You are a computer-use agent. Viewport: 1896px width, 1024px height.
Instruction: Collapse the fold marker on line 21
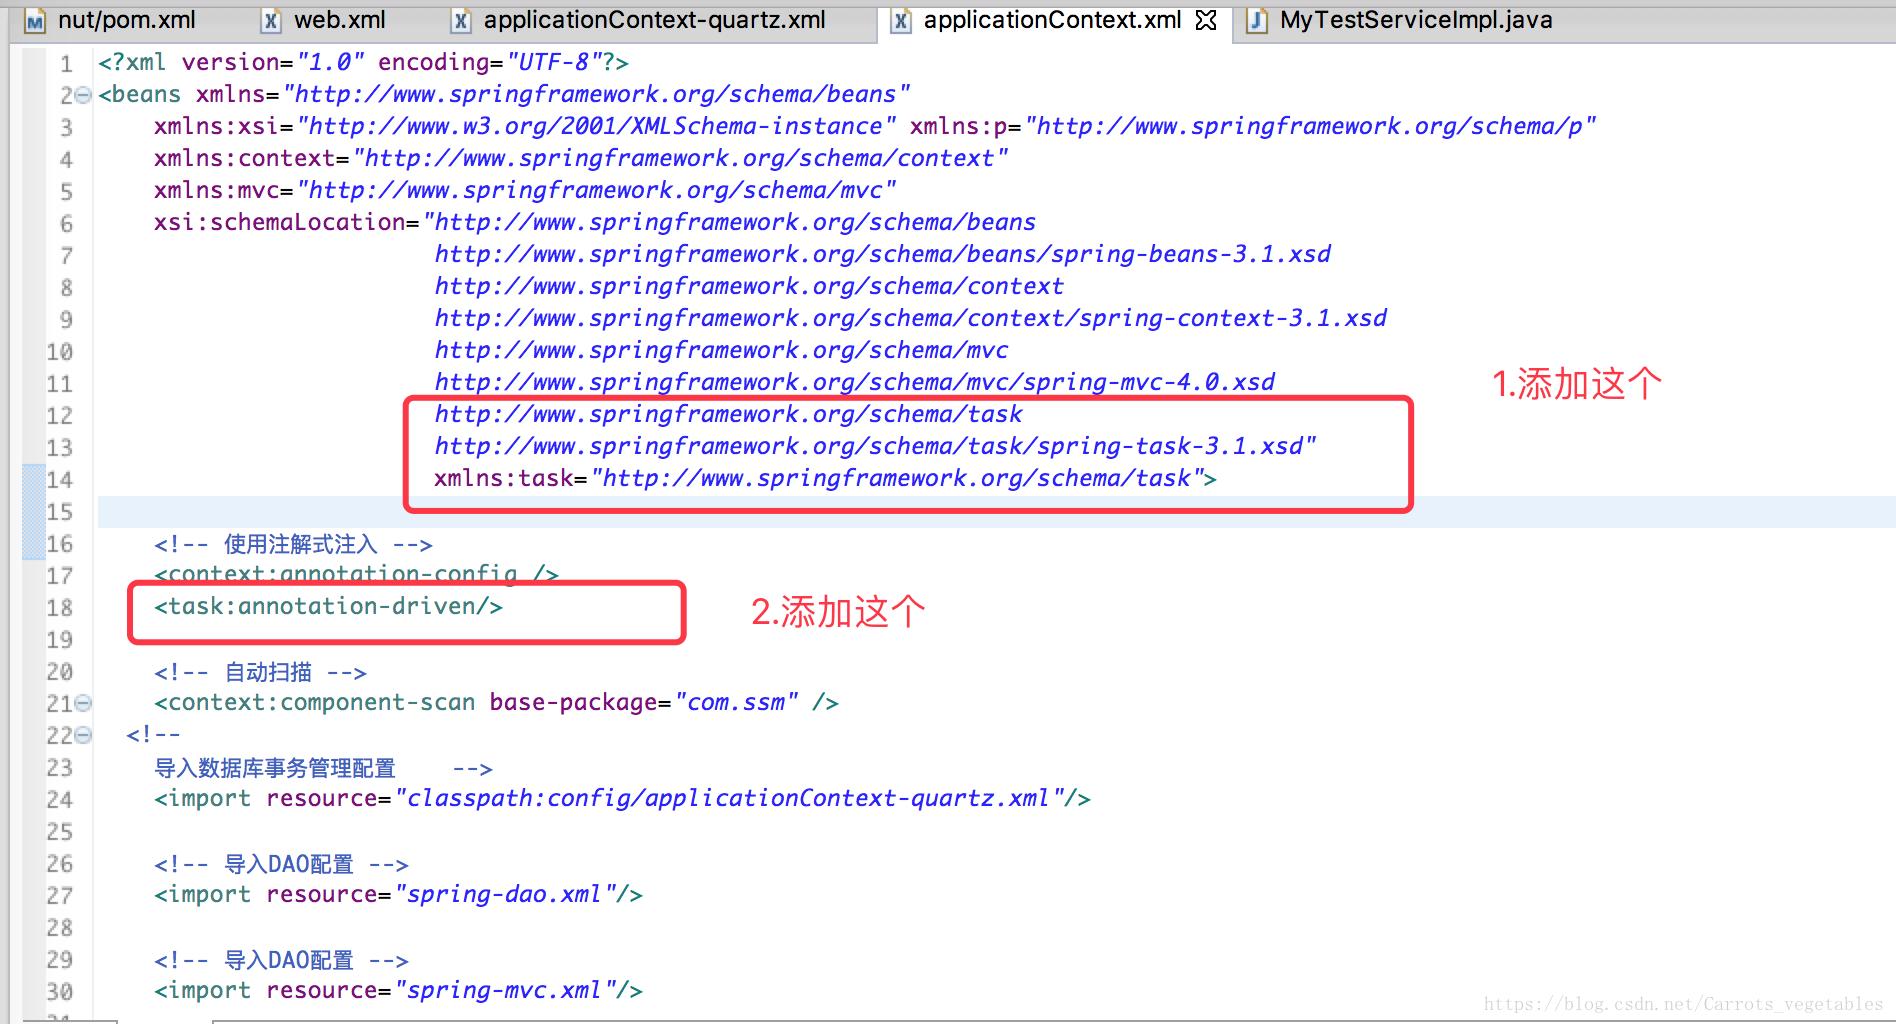pyautogui.click(x=84, y=703)
